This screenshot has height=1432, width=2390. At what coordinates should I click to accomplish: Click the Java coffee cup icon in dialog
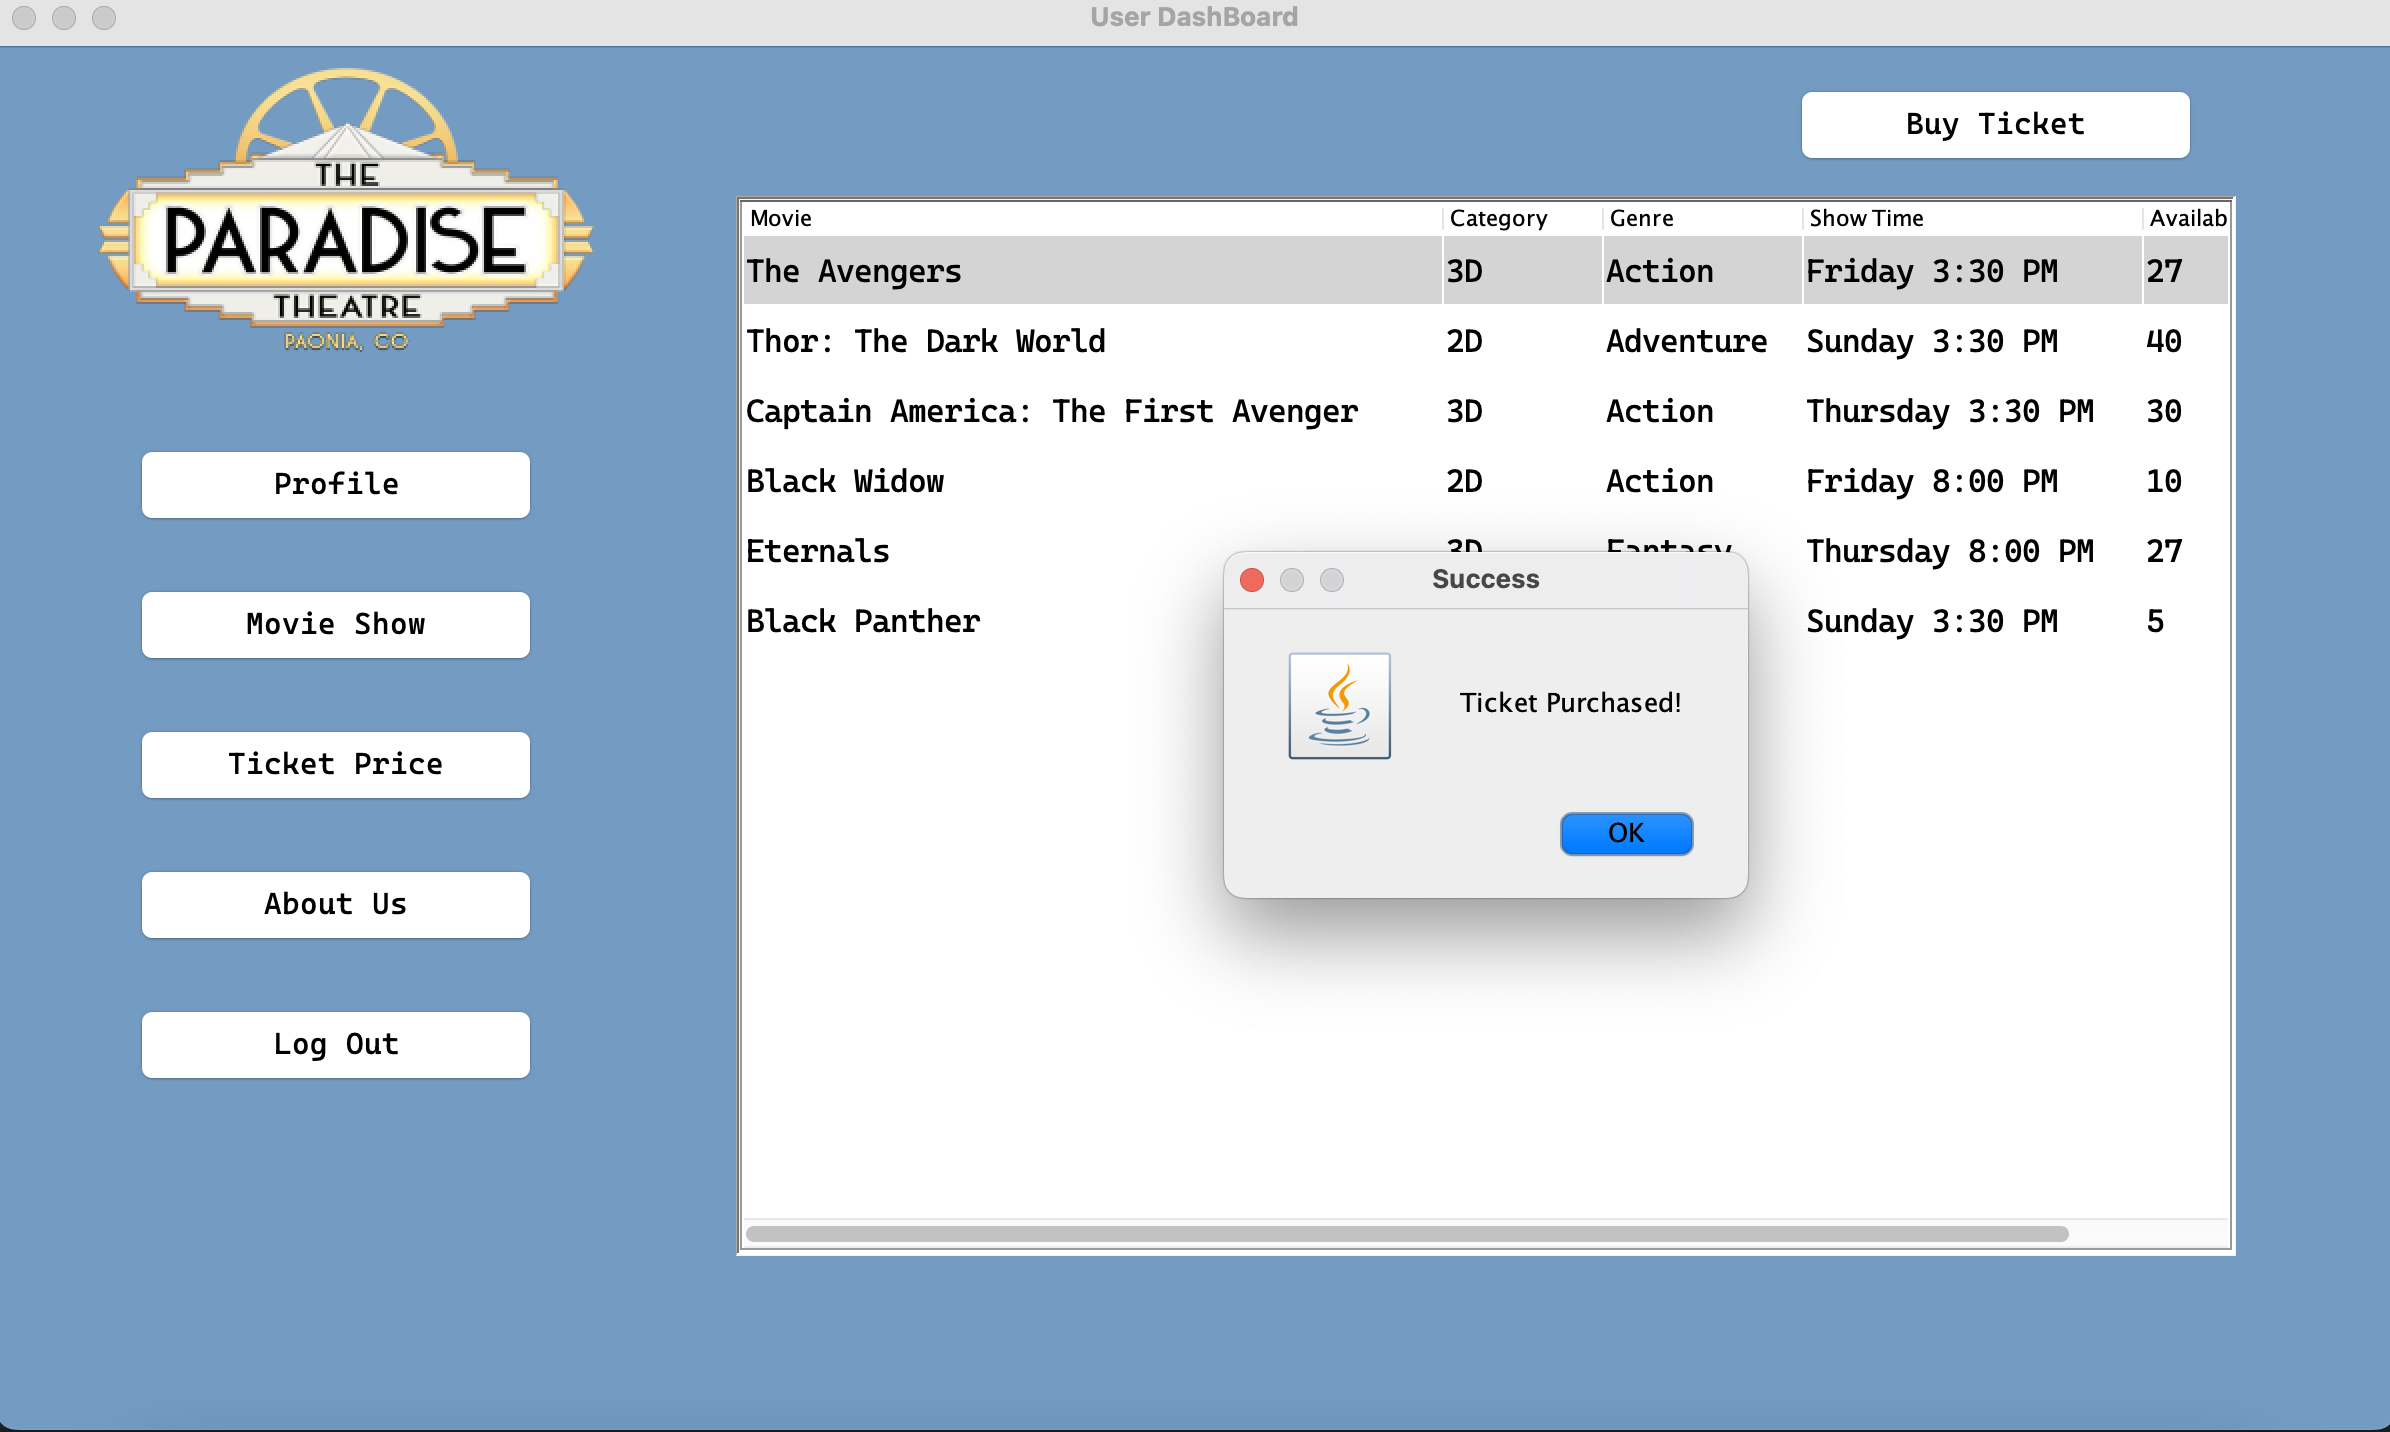1339,706
